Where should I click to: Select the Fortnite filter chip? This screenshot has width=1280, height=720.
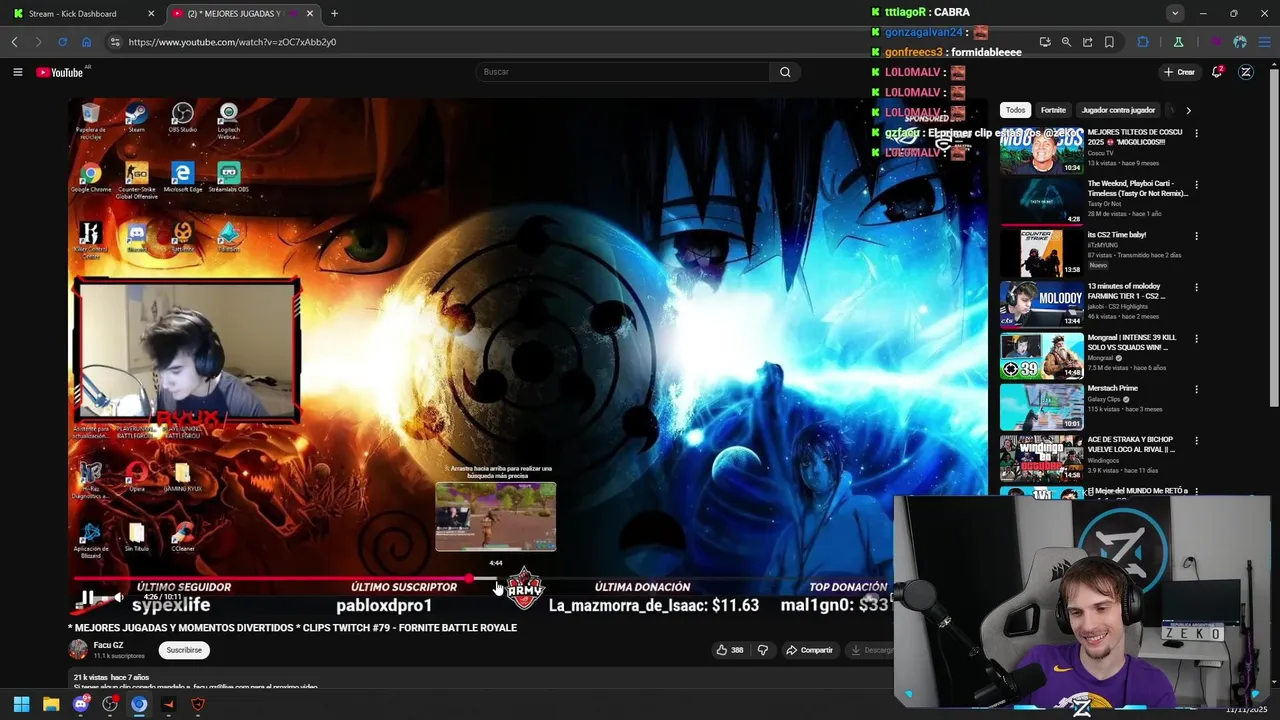click(x=1053, y=110)
